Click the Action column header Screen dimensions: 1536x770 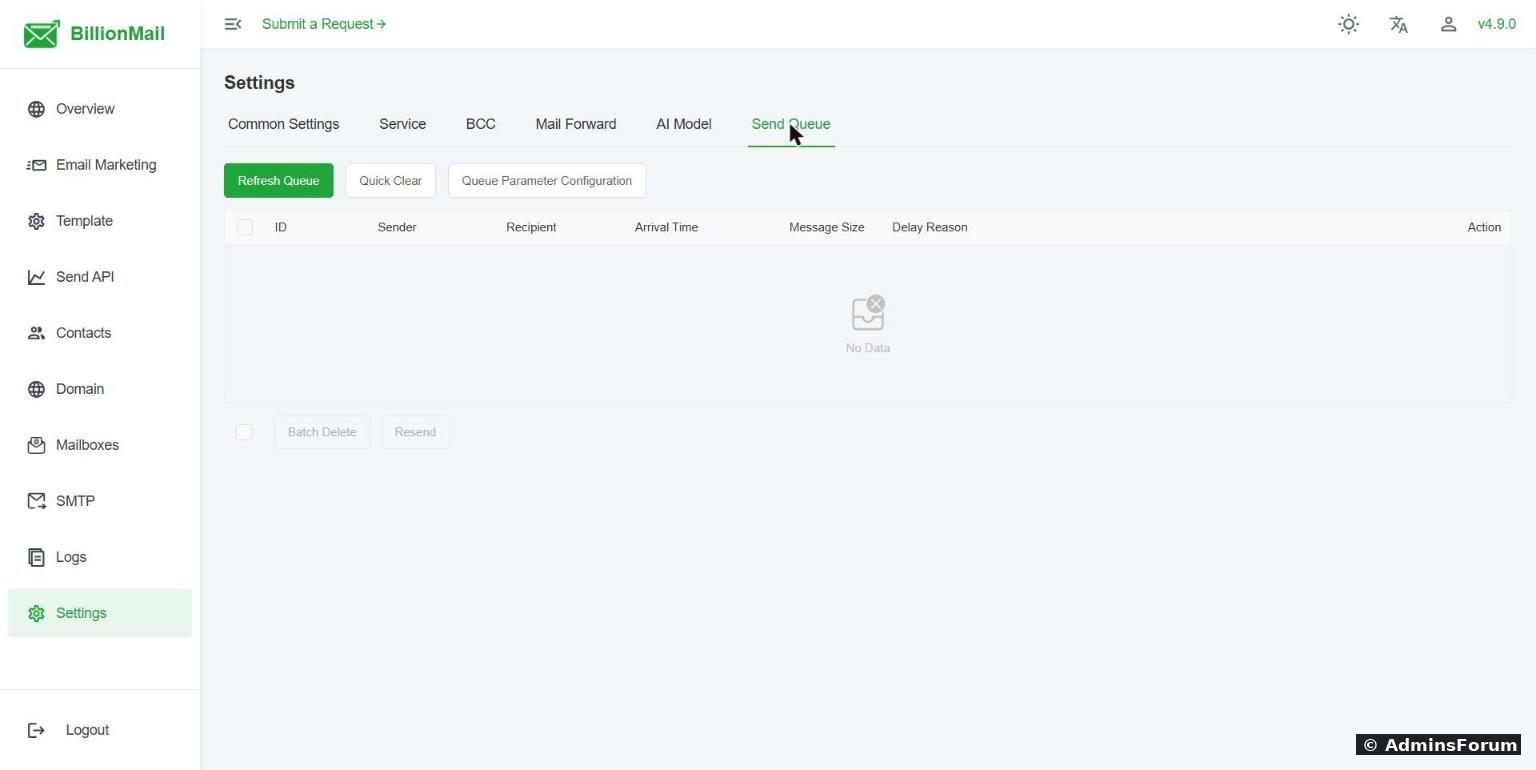pos(1484,227)
